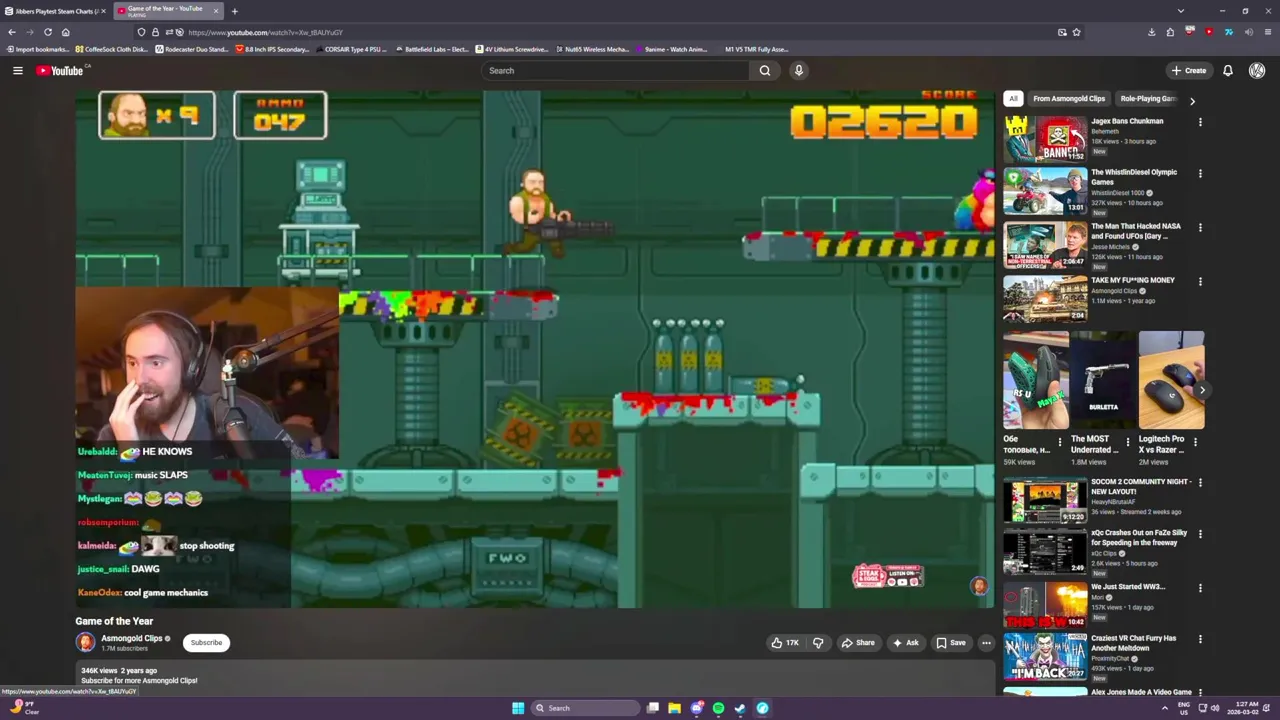This screenshot has height=720, width=1280.
Task: Click the Ask button
Action: point(906,643)
